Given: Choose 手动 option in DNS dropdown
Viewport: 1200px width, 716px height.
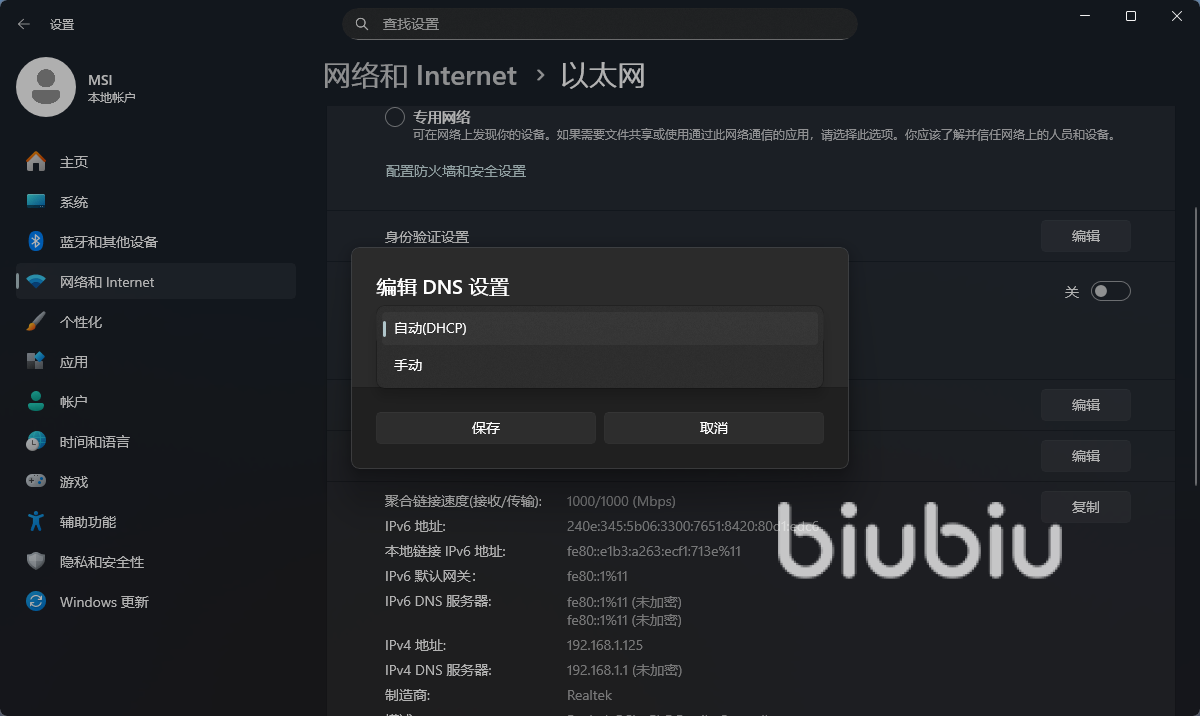Looking at the screenshot, I should pyautogui.click(x=600, y=366).
